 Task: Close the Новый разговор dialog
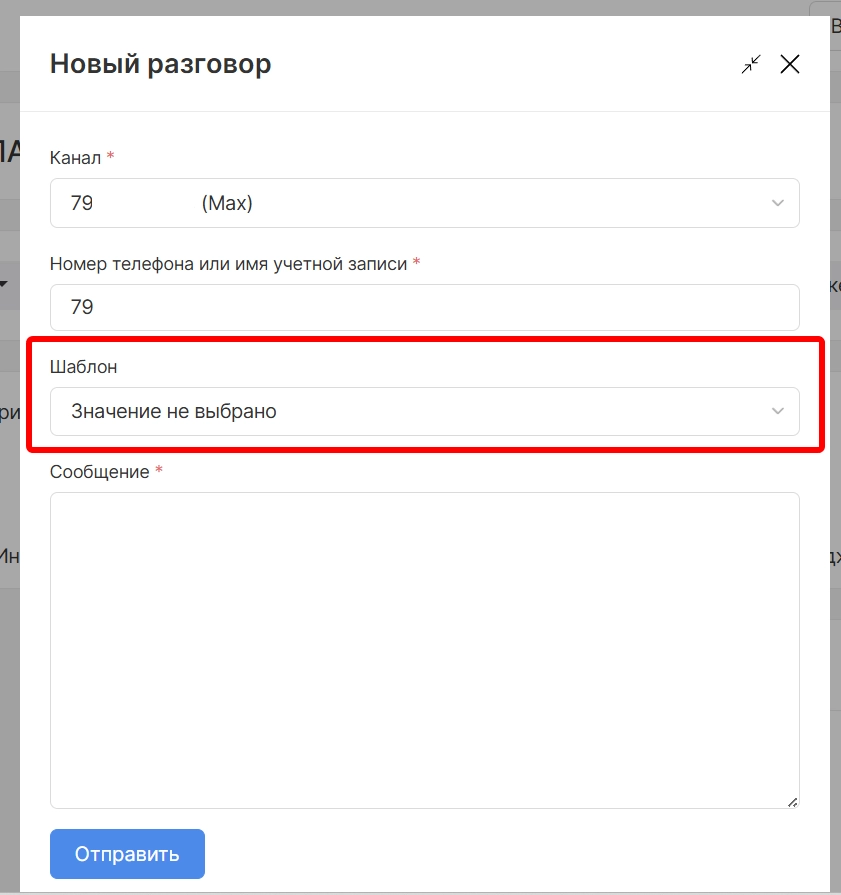(x=790, y=65)
